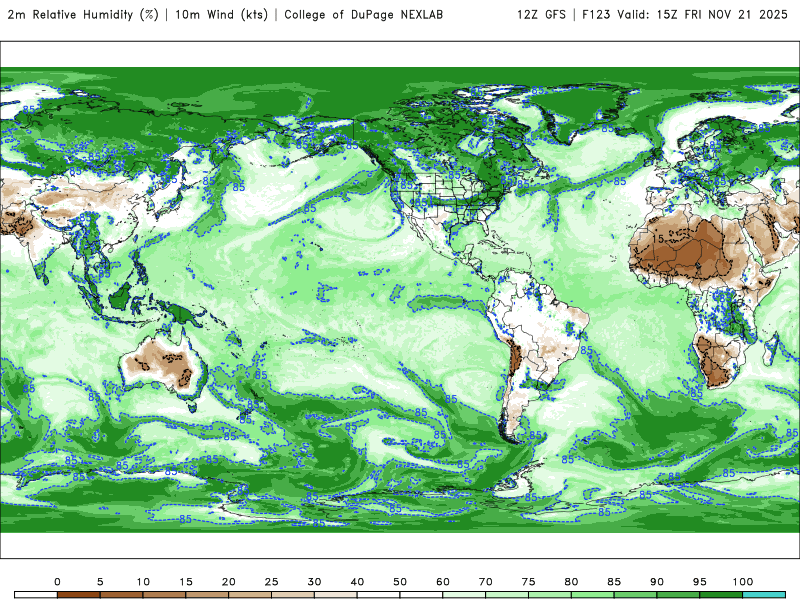Click the dark green 95–100 legend swatch
This screenshot has width=800, height=600.
(x=721, y=595)
